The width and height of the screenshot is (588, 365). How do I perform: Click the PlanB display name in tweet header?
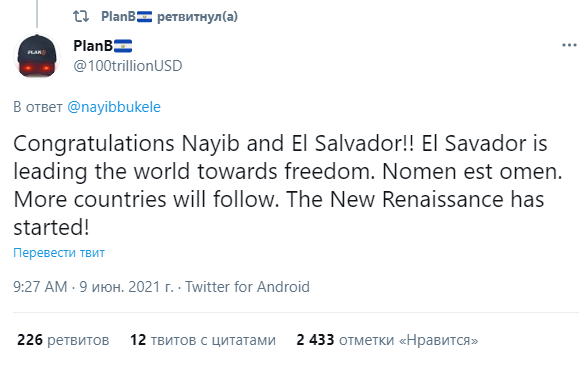coord(93,46)
